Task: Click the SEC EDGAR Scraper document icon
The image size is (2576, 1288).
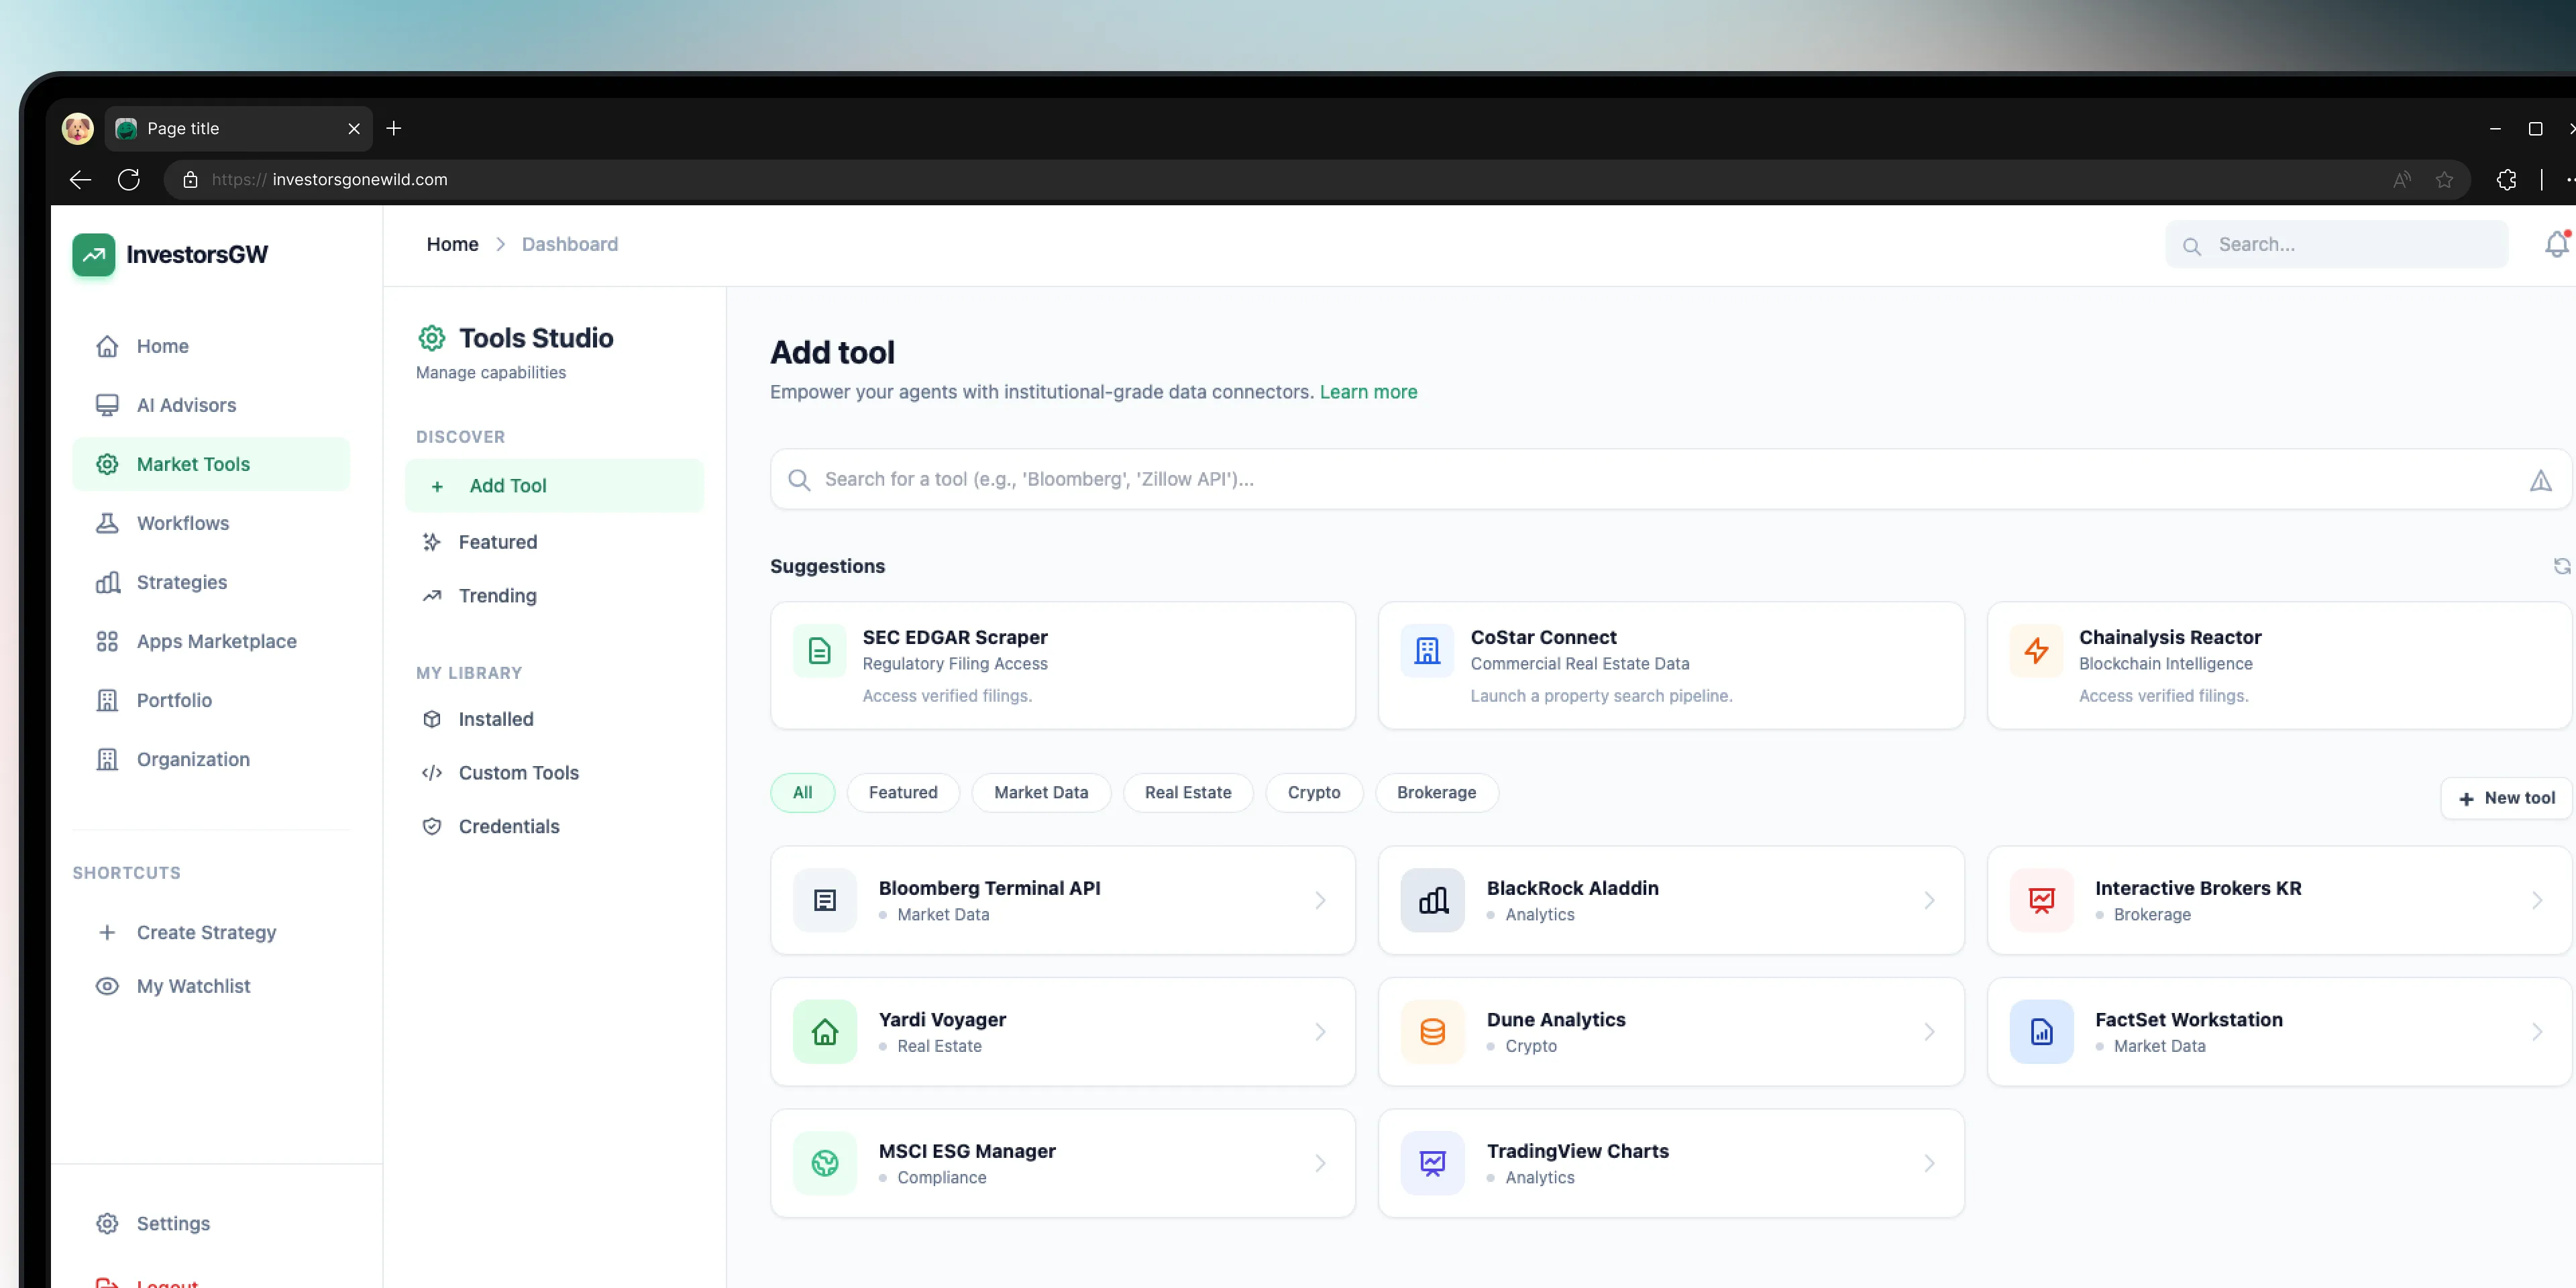Action: coord(819,651)
